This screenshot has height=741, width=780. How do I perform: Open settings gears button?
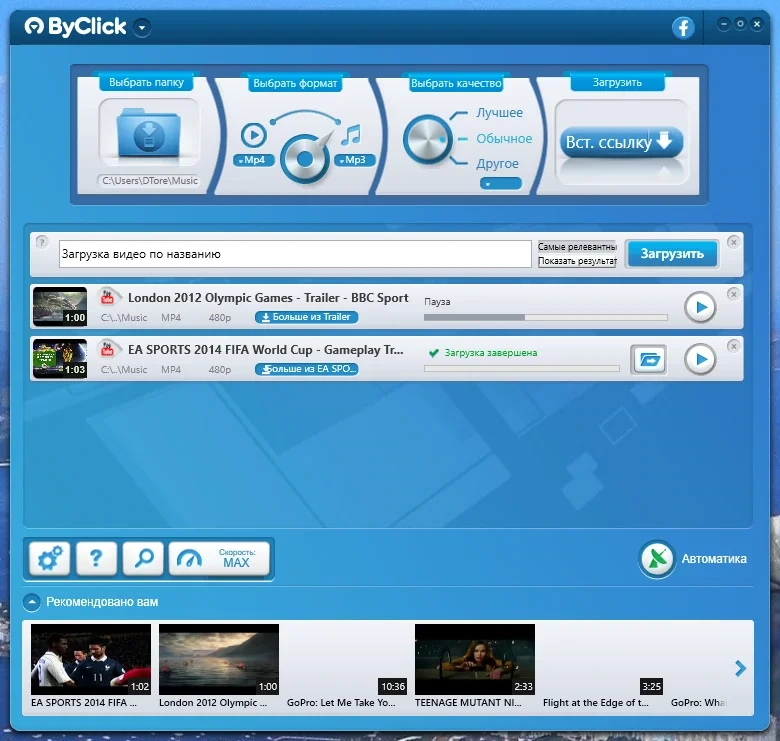pyautogui.click(x=50, y=558)
